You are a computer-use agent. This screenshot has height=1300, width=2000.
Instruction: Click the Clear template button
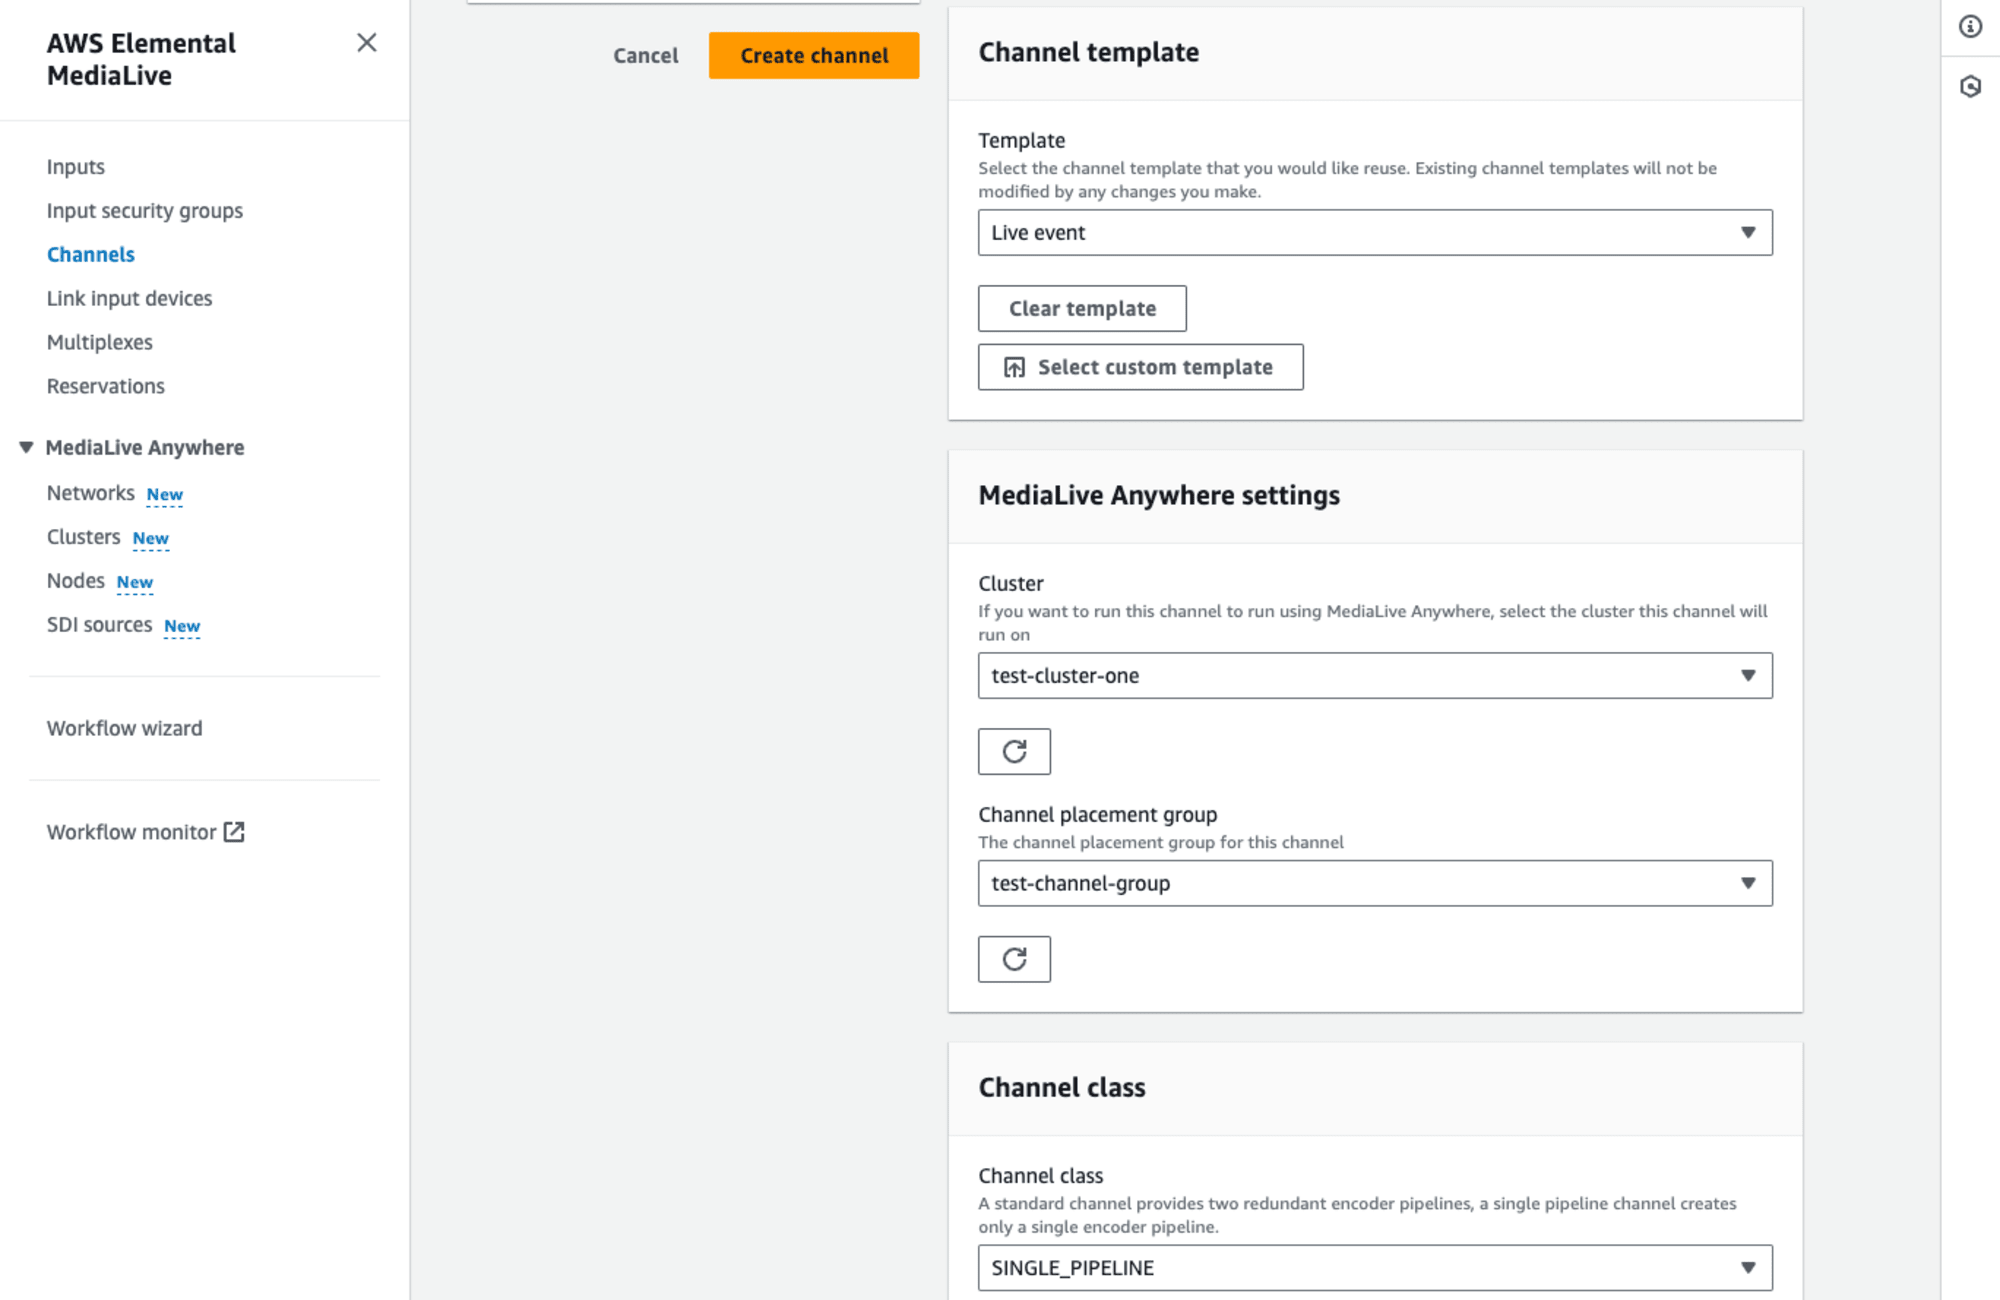[x=1082, y=308]
